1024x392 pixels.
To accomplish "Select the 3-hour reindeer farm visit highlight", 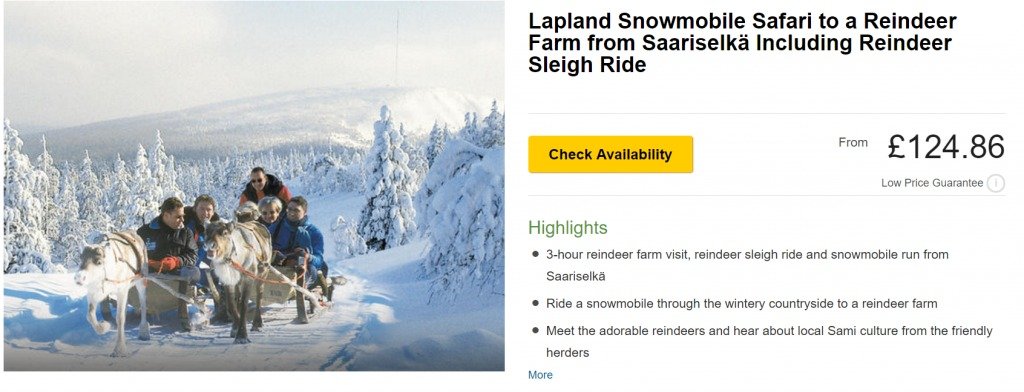I will (x=747, y=265).
